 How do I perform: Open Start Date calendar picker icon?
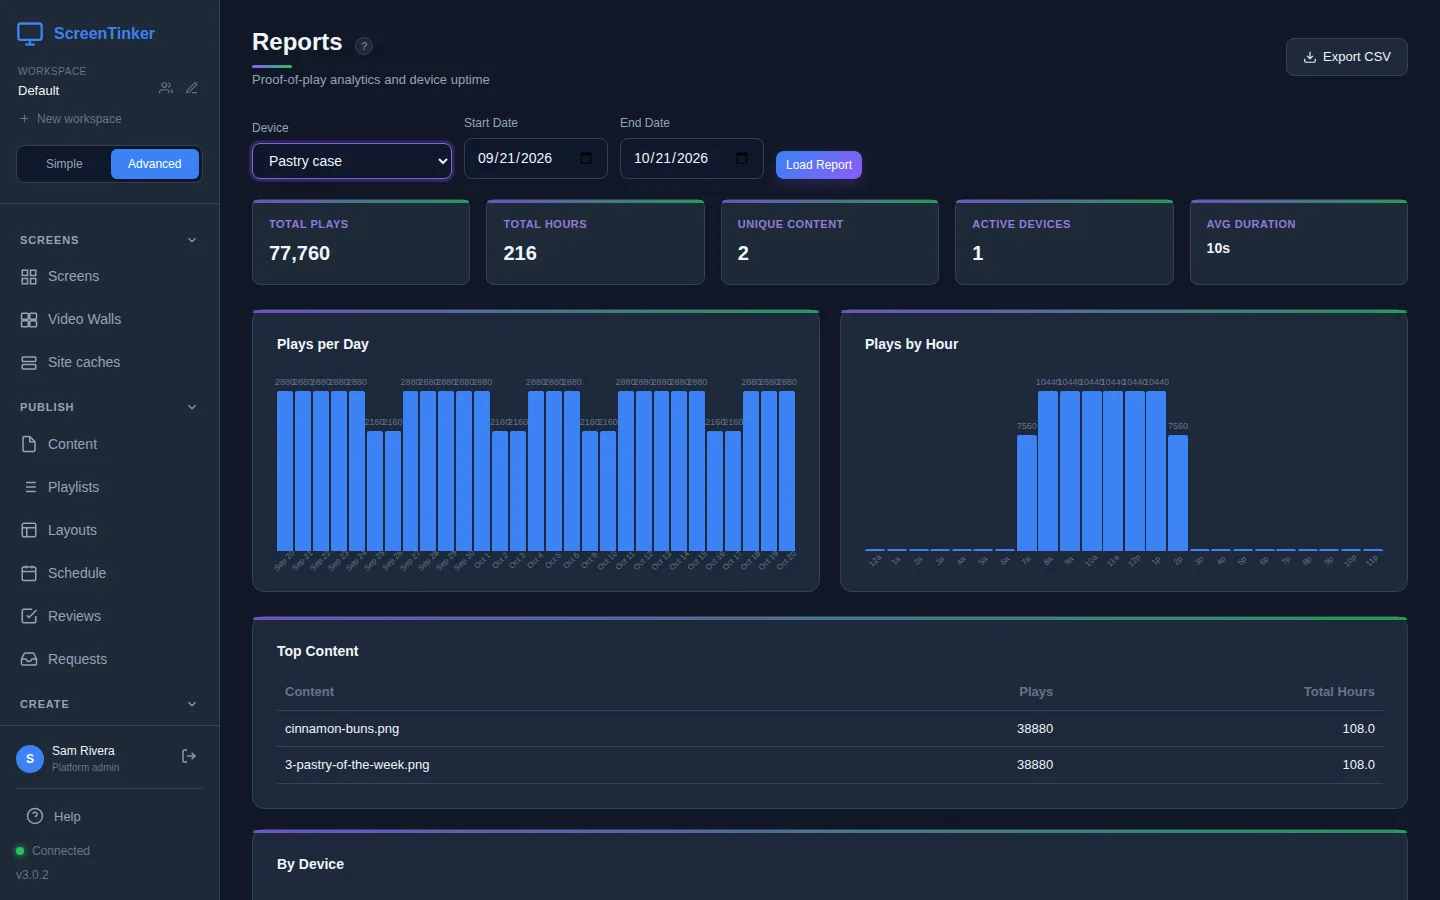tap(586, 158)
